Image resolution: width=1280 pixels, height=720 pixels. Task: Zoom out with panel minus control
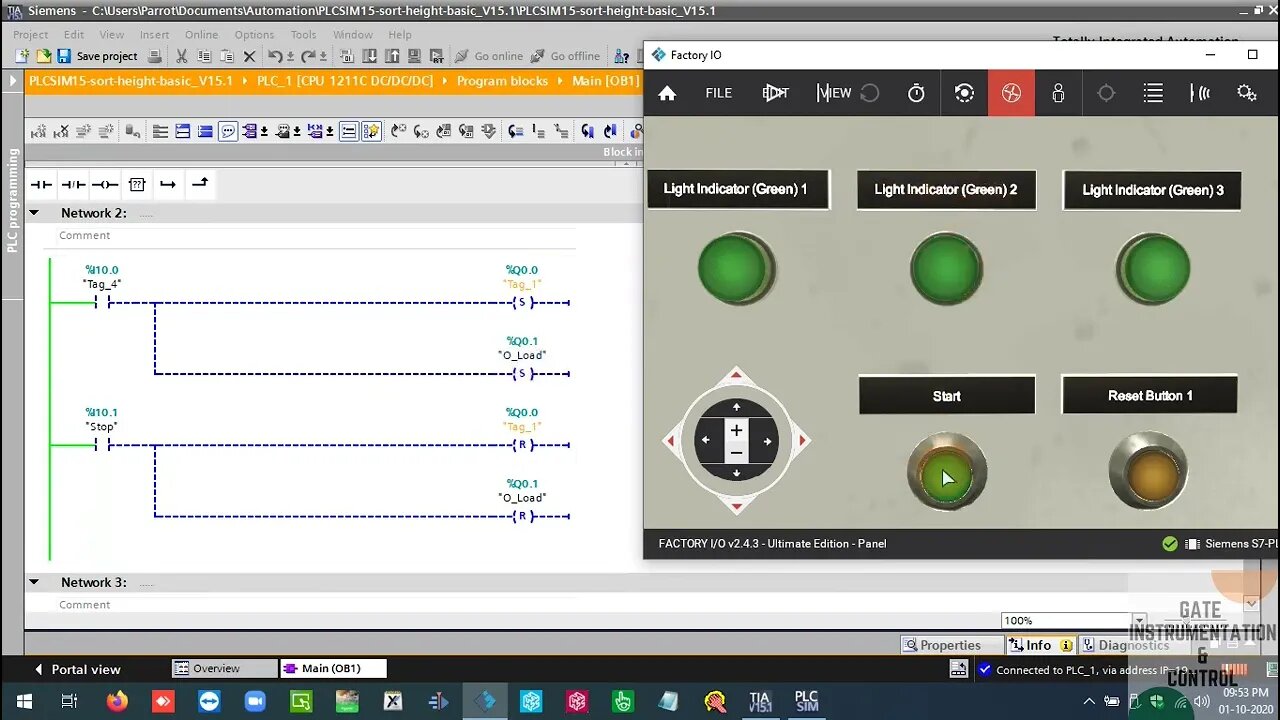(x=736, y=453)
